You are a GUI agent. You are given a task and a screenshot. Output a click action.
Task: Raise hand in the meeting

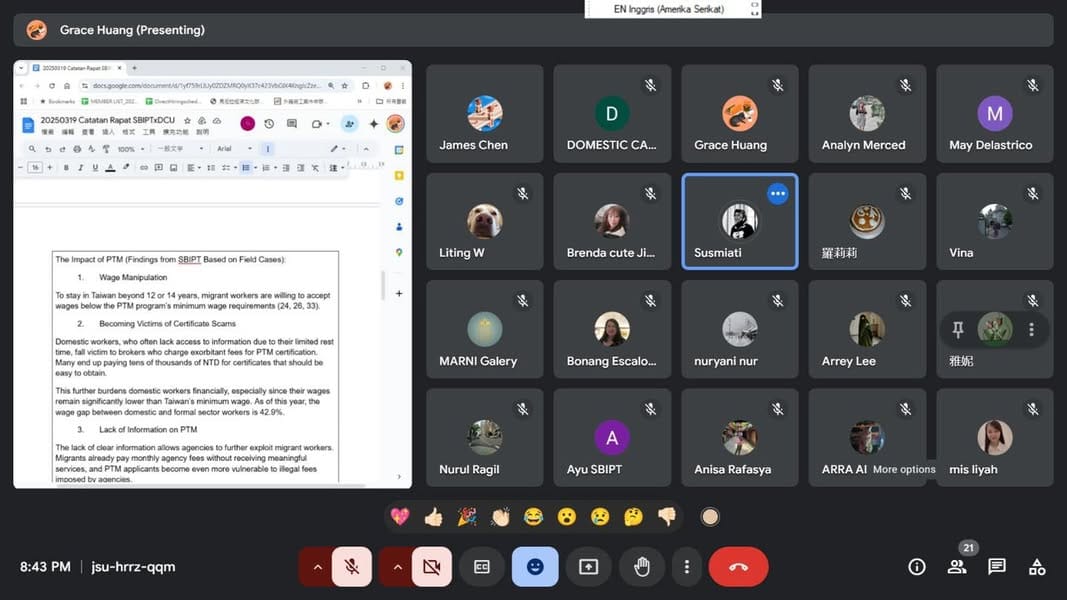tap(642, 566)
